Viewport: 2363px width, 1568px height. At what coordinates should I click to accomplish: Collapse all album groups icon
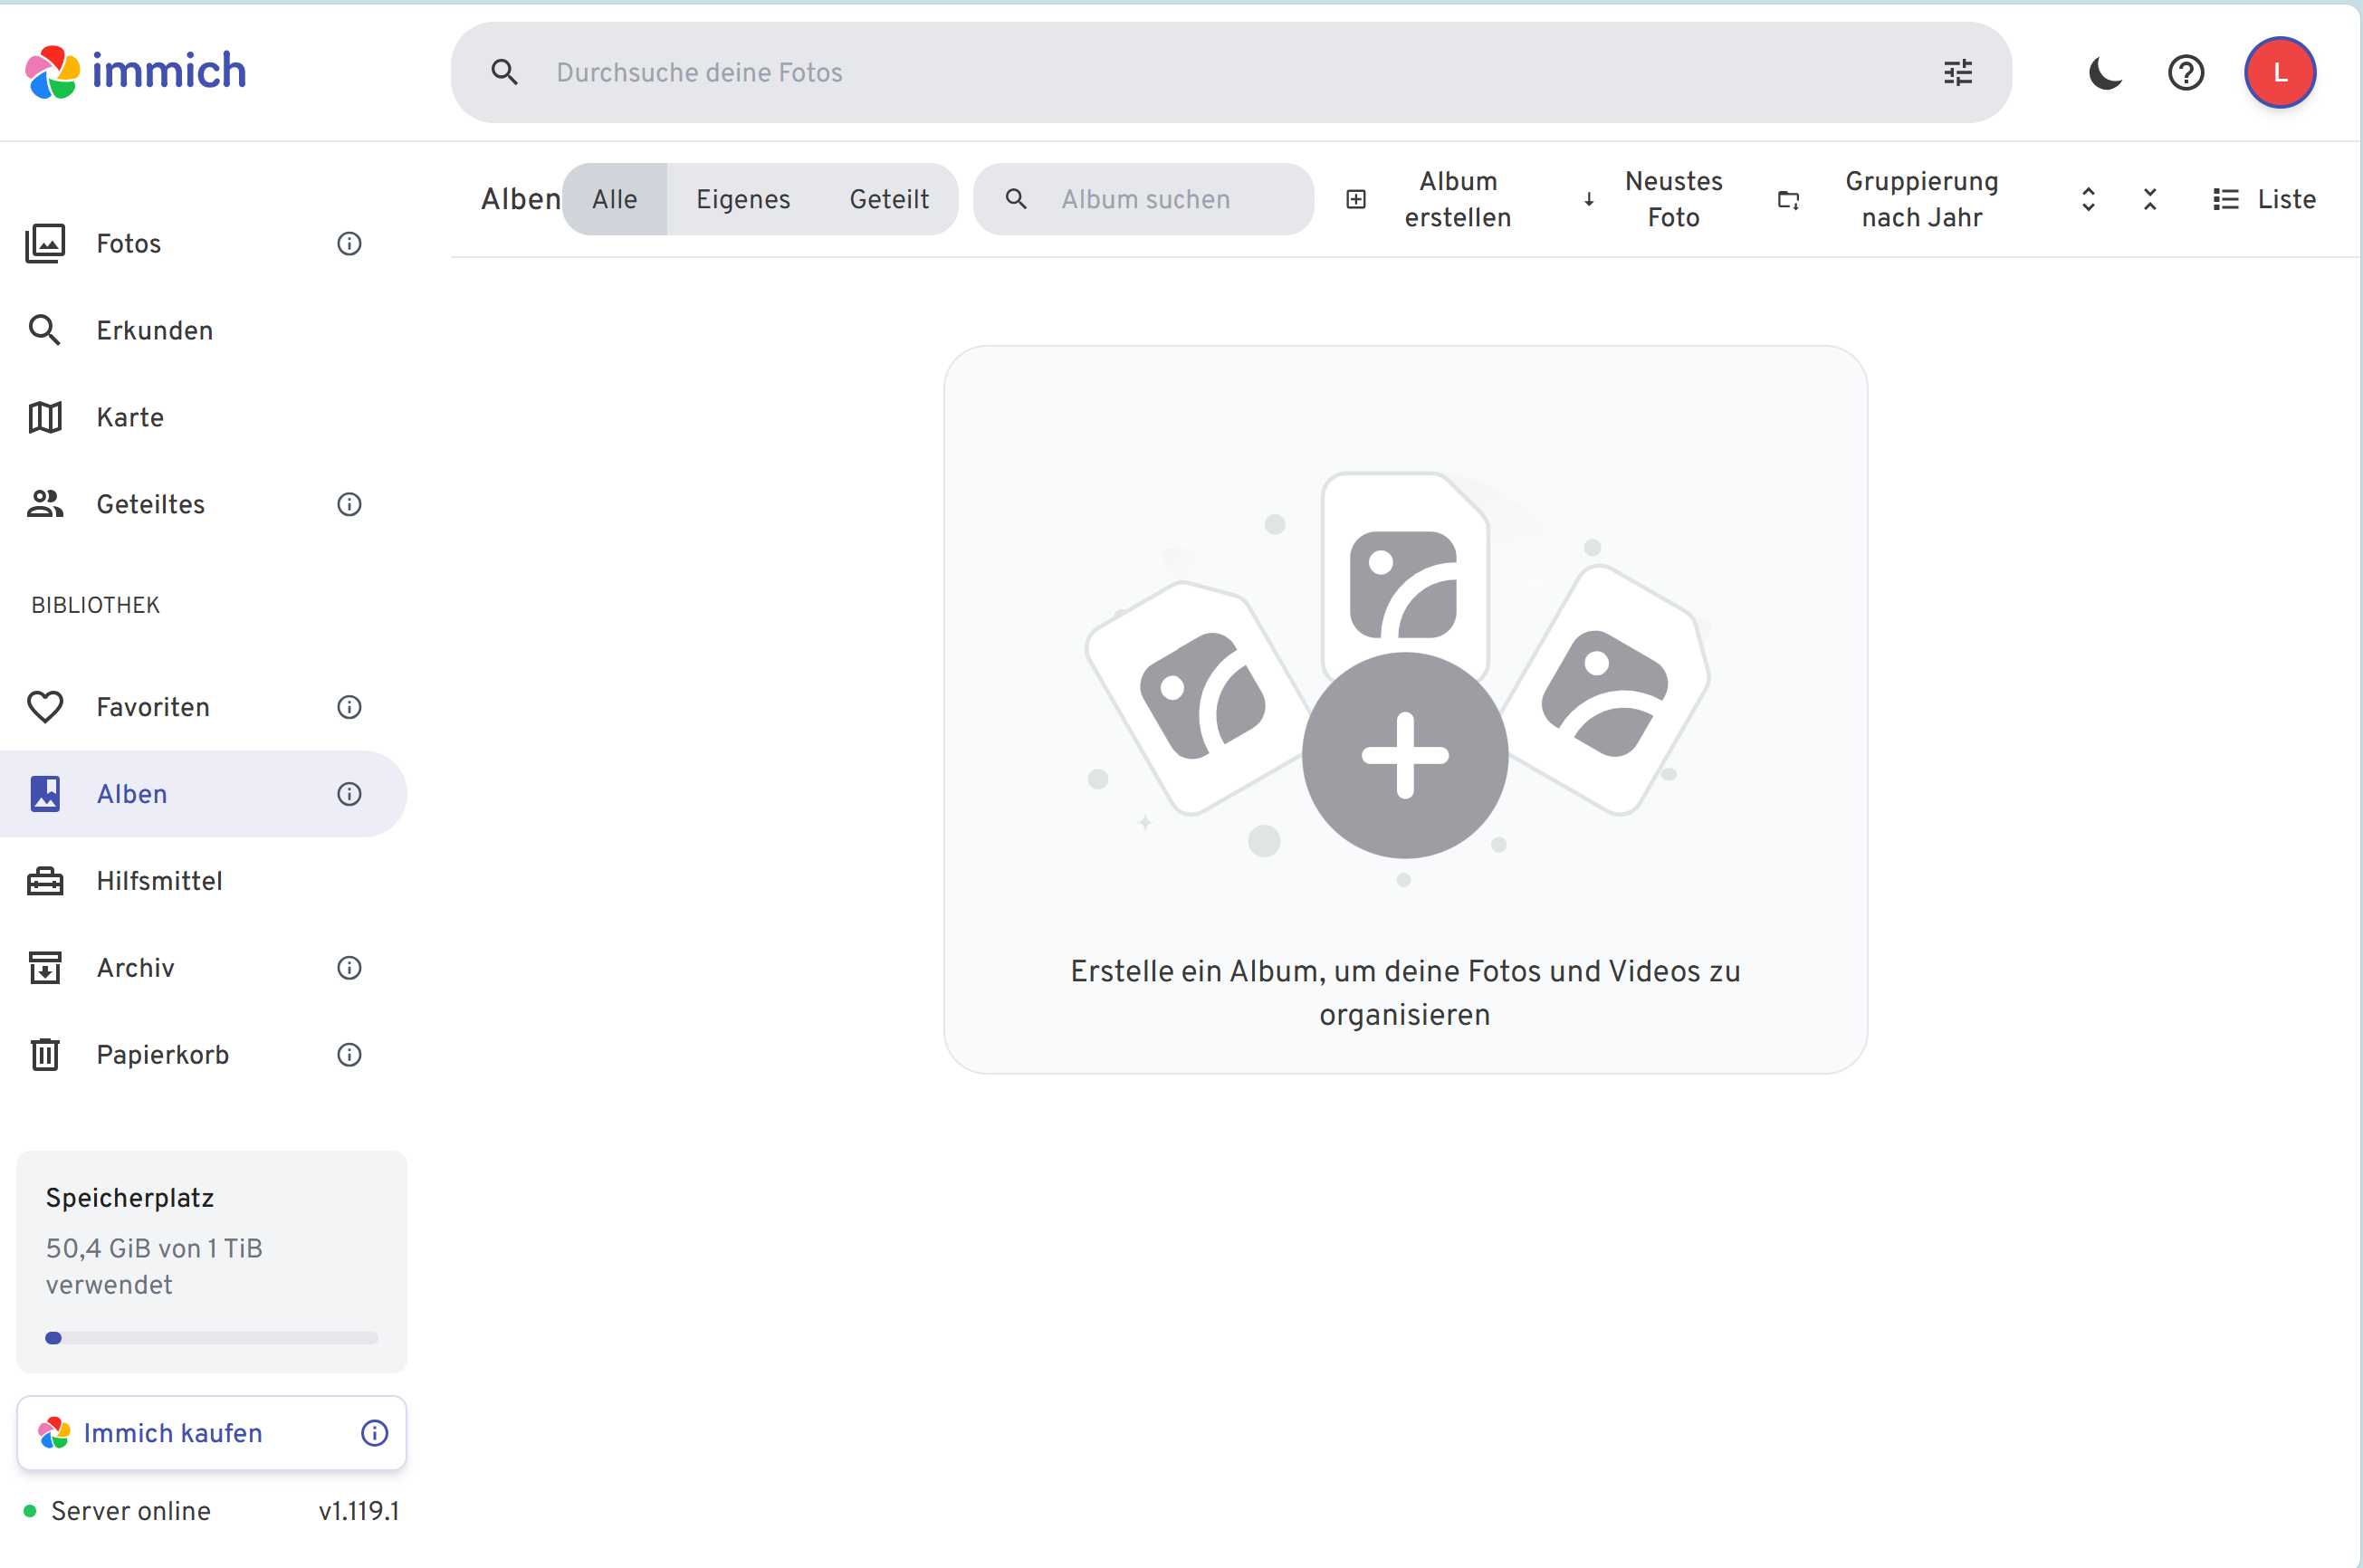2150,199
